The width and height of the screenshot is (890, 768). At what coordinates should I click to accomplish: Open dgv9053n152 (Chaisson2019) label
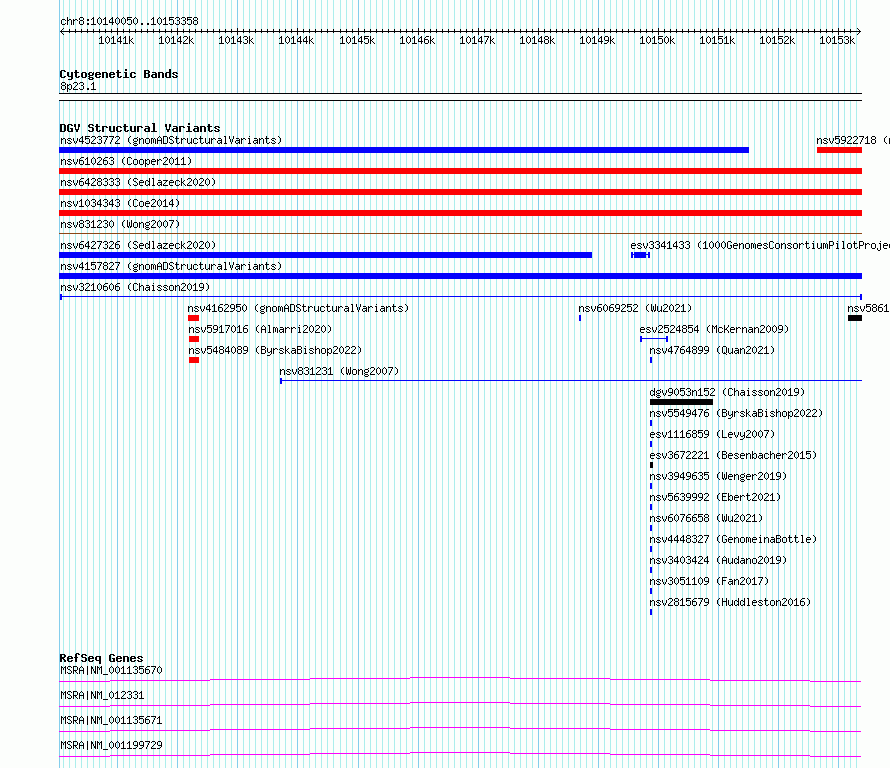[x=727, y=392]
